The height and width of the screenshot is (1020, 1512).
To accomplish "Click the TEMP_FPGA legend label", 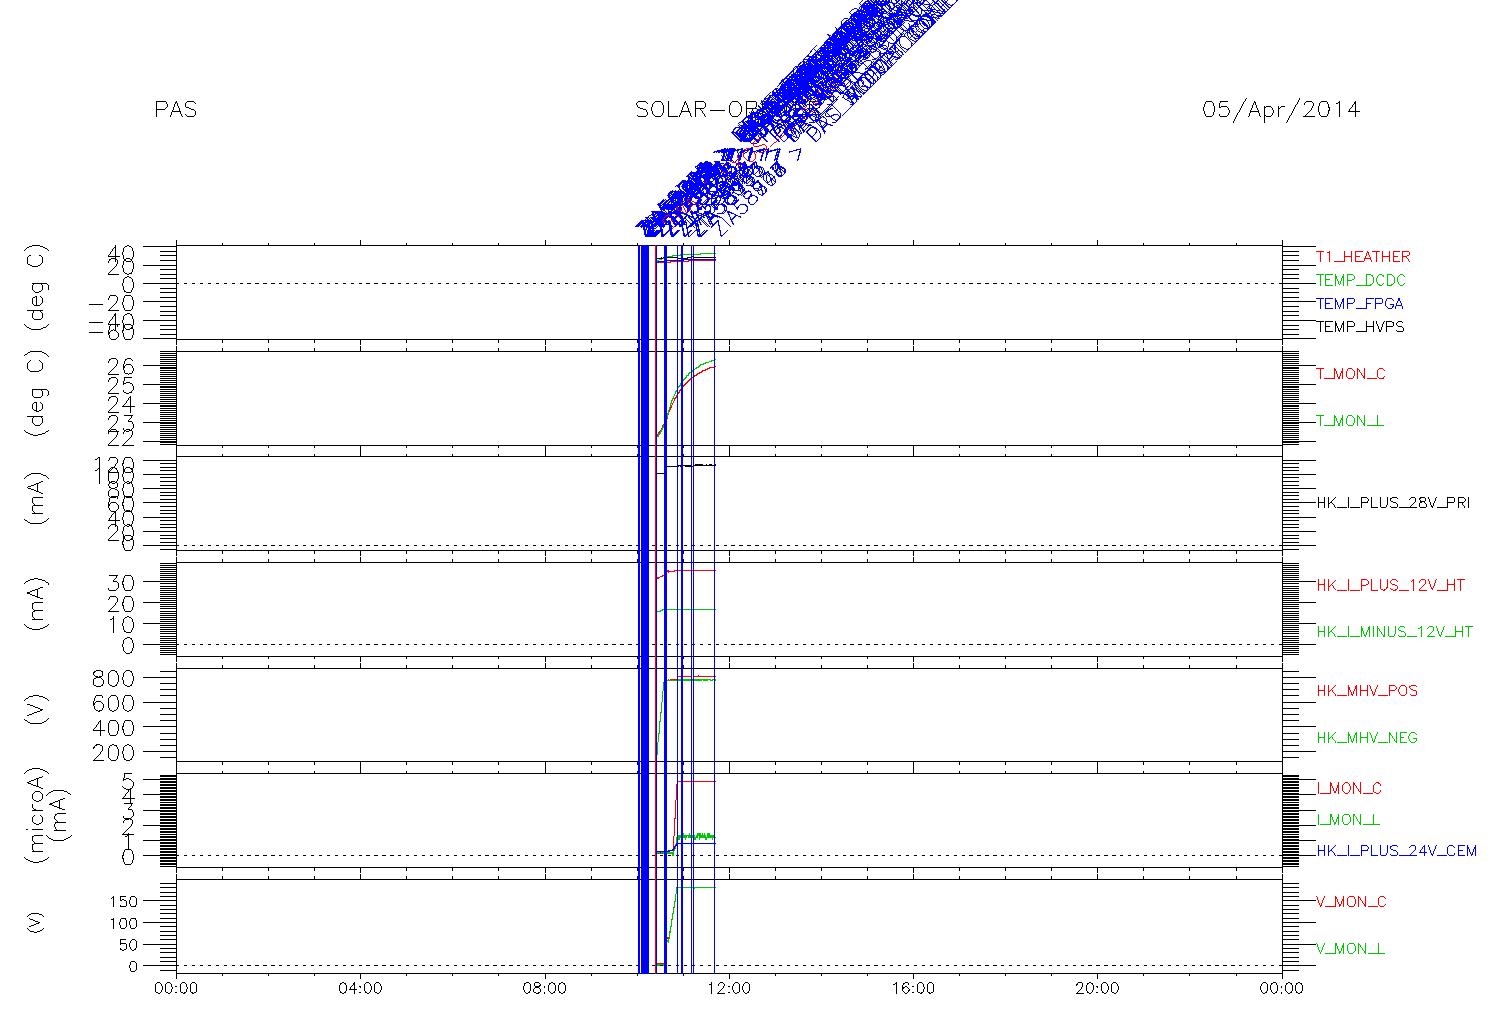I will 1360,304.
